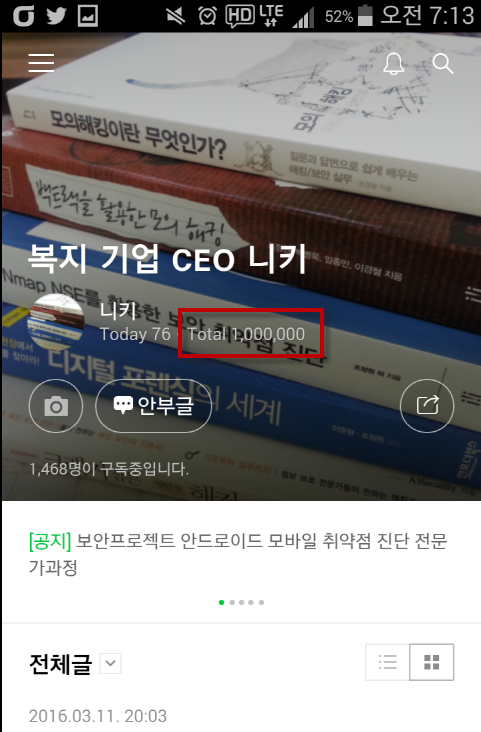Switch to list view
This screenshot has height=732, width=481.
[x=388, y=662]
